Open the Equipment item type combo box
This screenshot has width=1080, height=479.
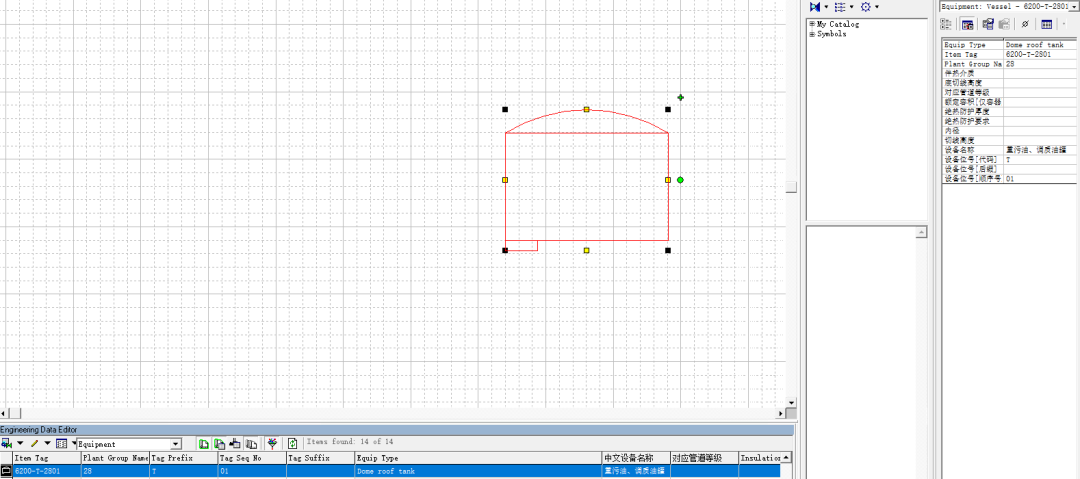tap(176, 444)
